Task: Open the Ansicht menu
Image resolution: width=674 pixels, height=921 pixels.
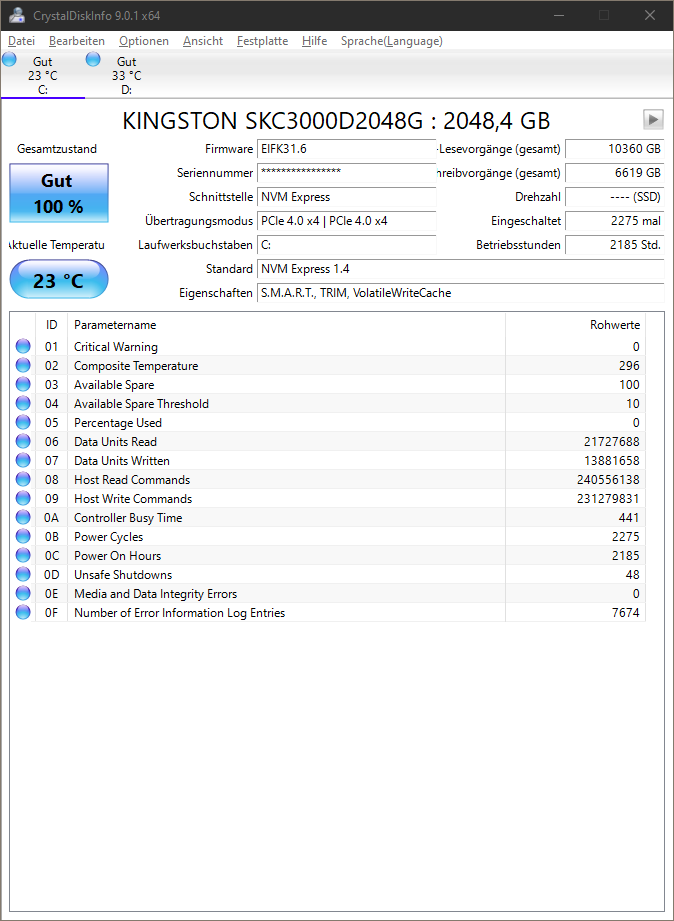Action: point(203,41)
